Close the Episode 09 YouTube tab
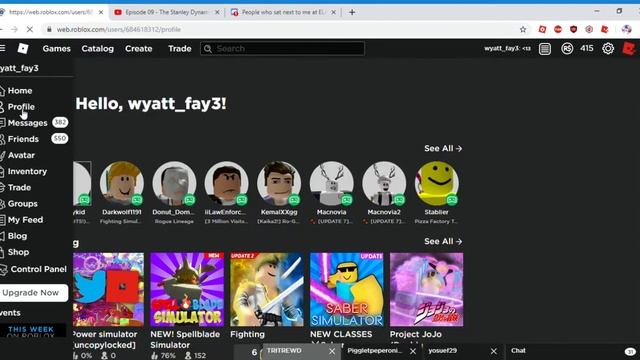This screenshot has width=640, height=360. pyautogui.click(x=218, y=12)
